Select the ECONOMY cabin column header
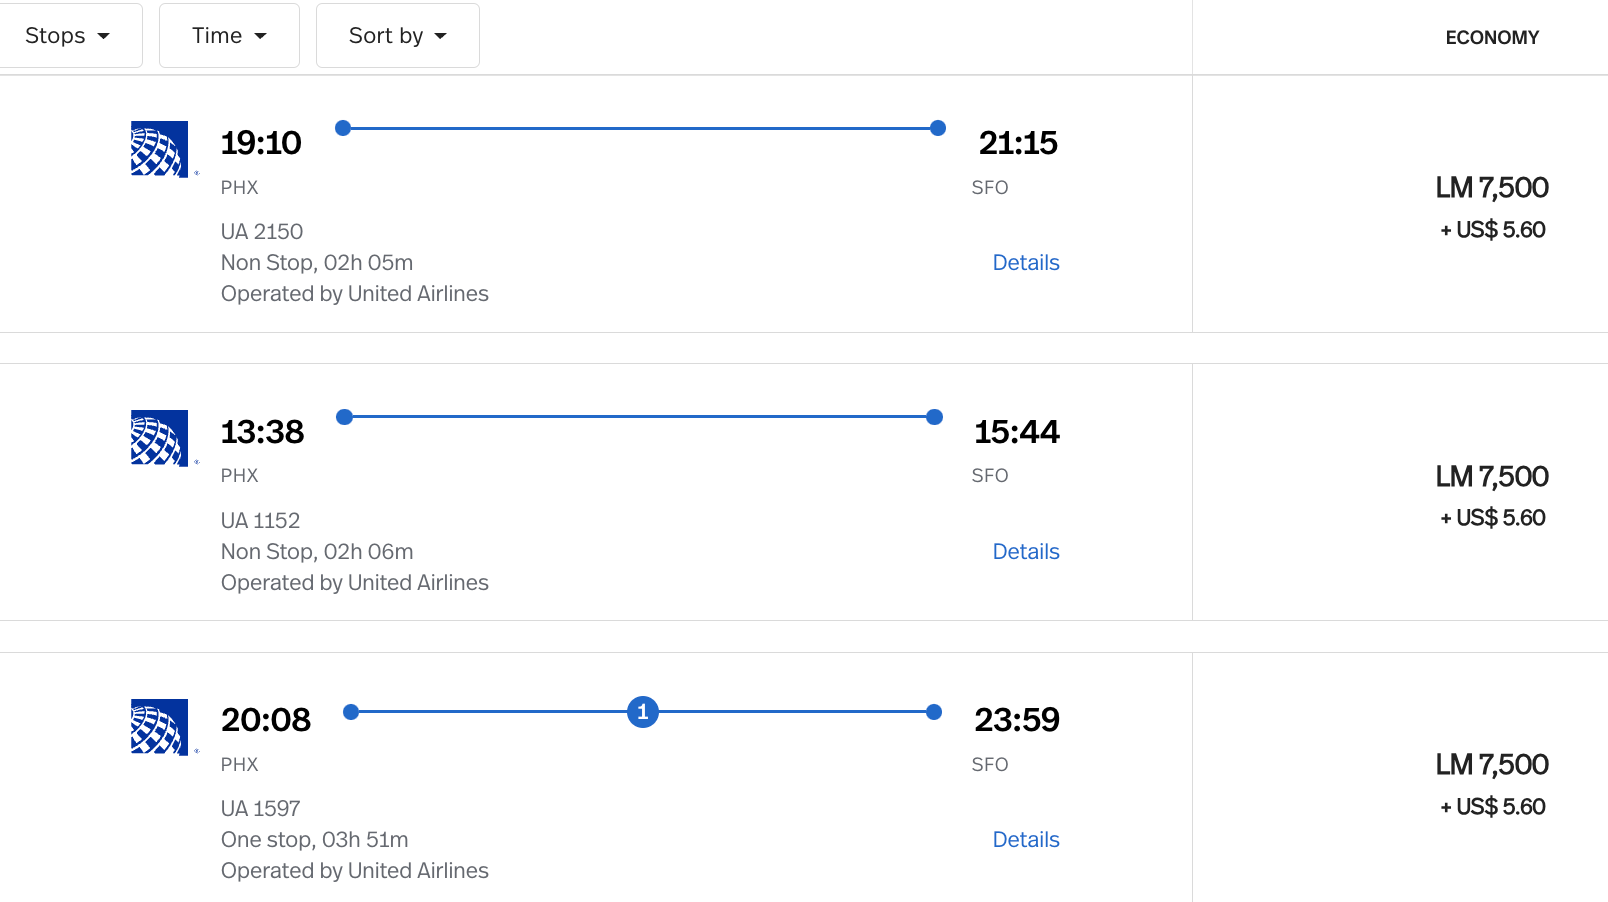 1492,37
